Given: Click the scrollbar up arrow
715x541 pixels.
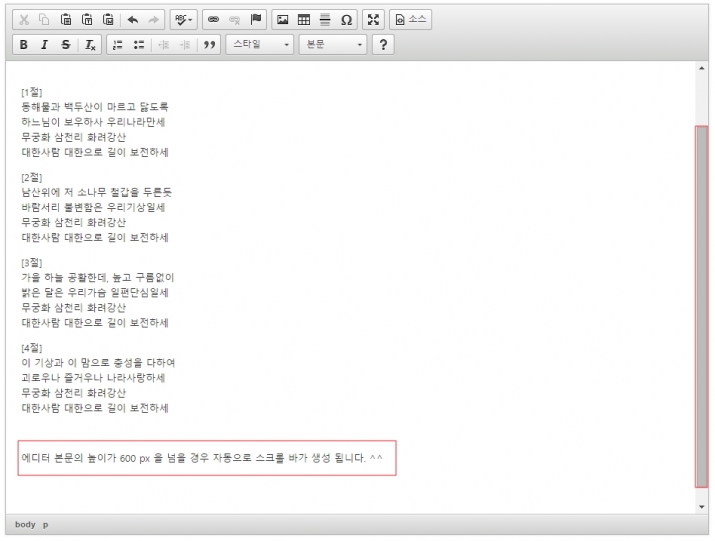Looking at the screenshot, I should (702, 68).
